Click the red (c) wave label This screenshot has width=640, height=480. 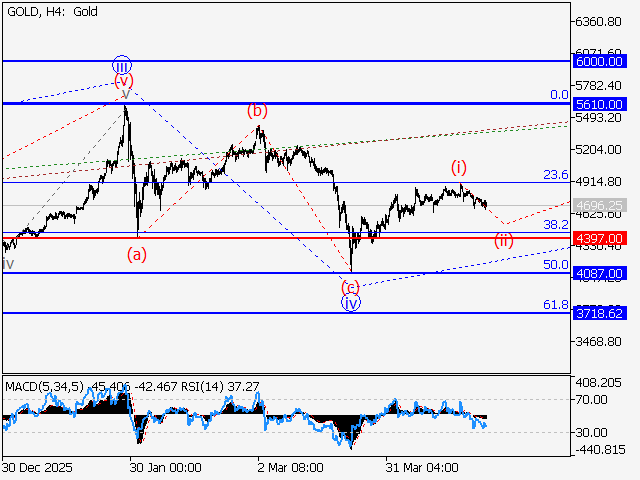(351, 286)
